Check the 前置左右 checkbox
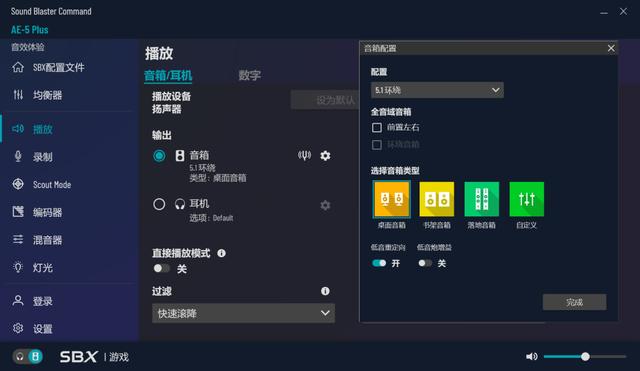The height and width of the screenshot is (371, 640). [377, 128]
